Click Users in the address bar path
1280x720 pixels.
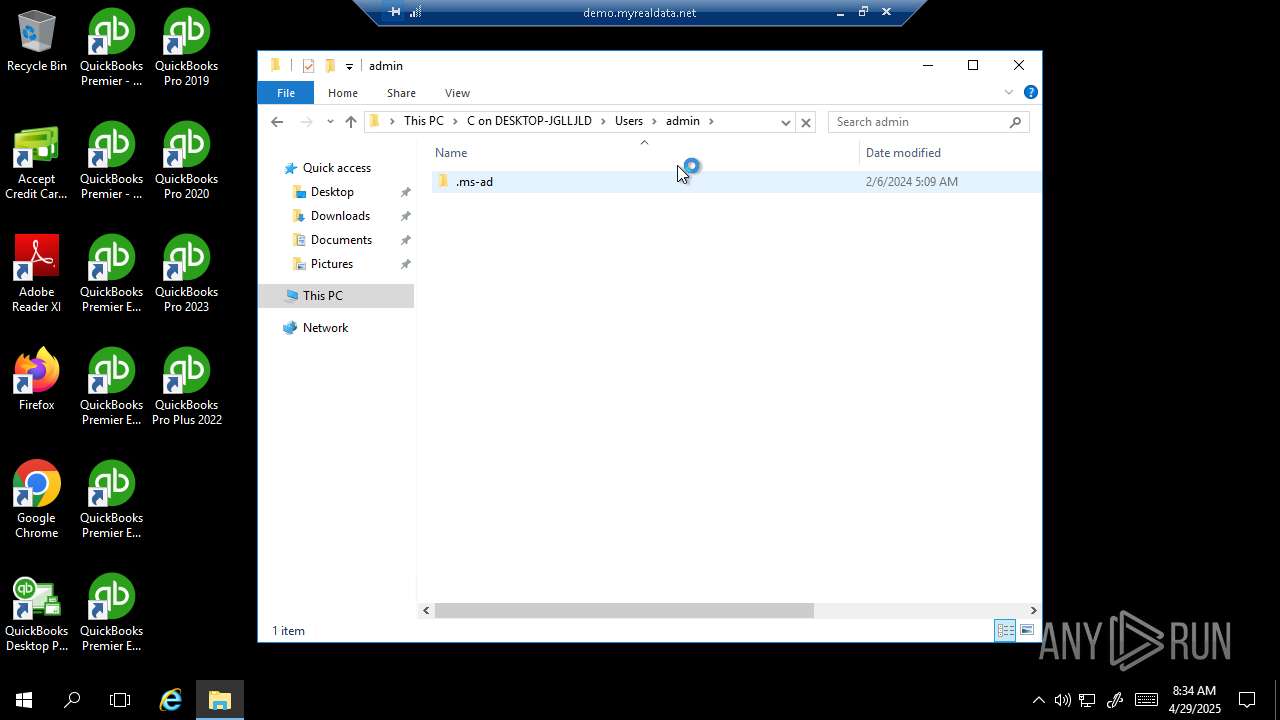coord(629,121)
